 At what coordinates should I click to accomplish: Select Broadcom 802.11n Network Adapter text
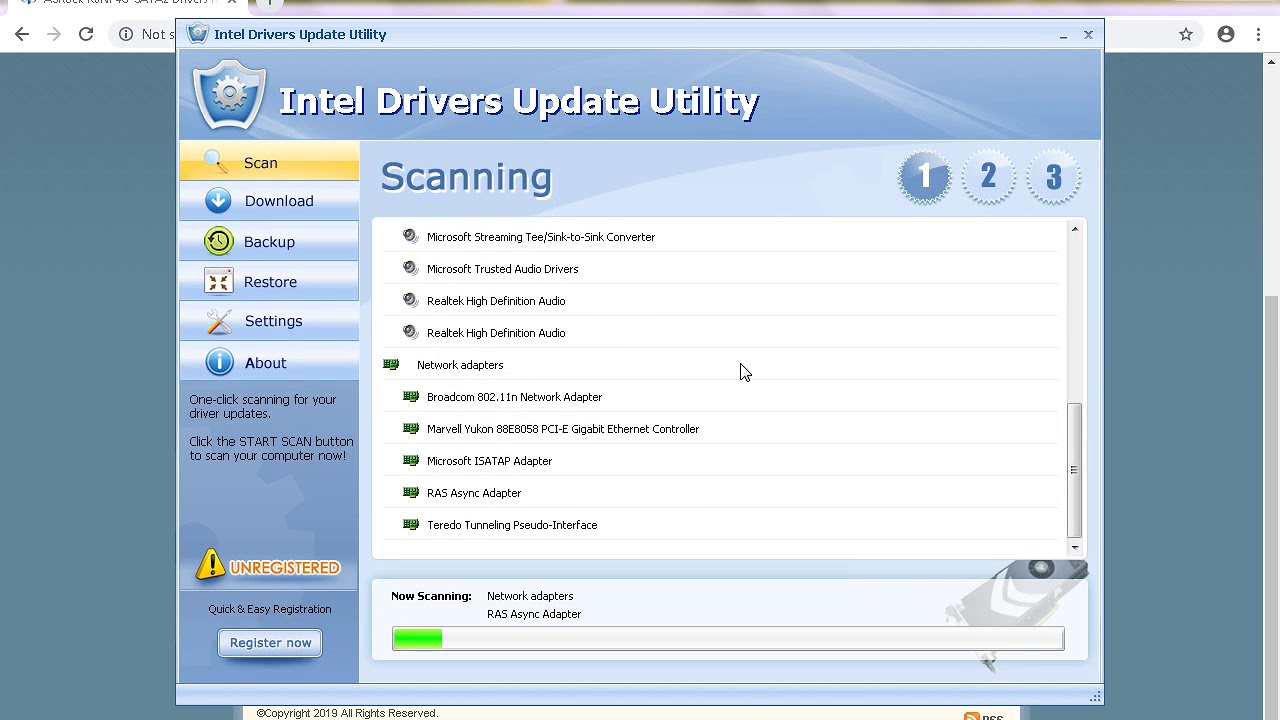pos(514,397)
